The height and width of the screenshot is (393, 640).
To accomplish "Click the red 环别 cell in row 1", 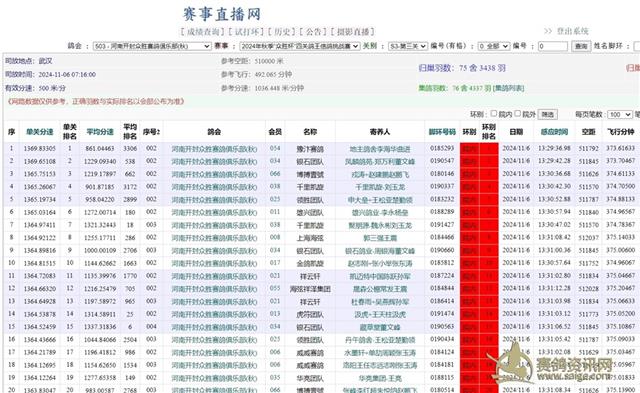I will point(469,149).
